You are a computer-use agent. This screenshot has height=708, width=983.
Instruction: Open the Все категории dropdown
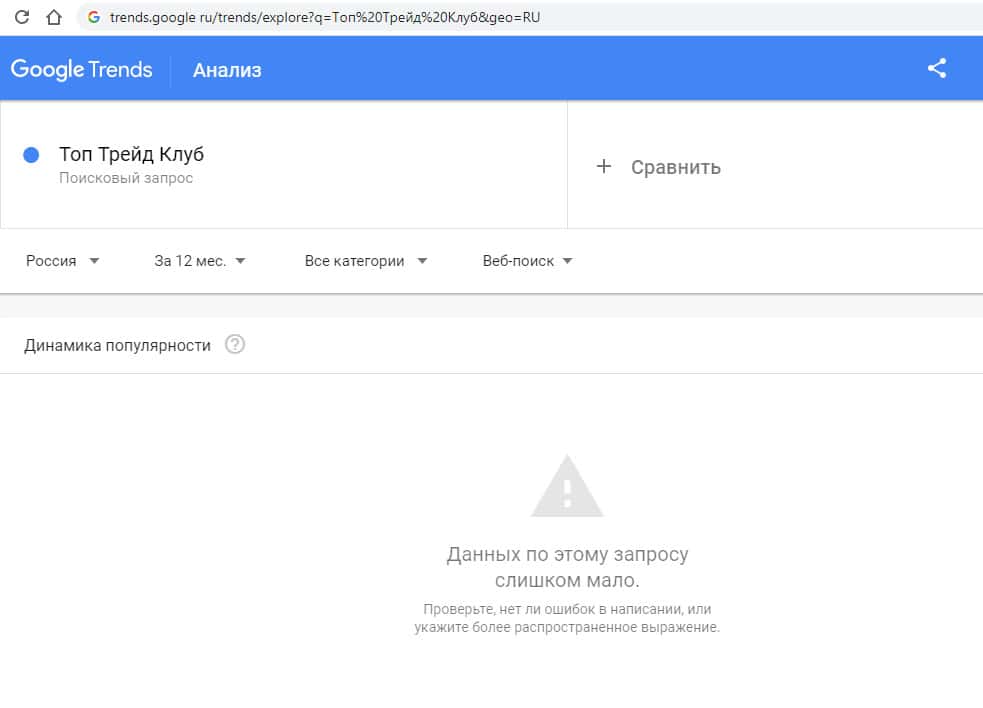coord(366,261)
